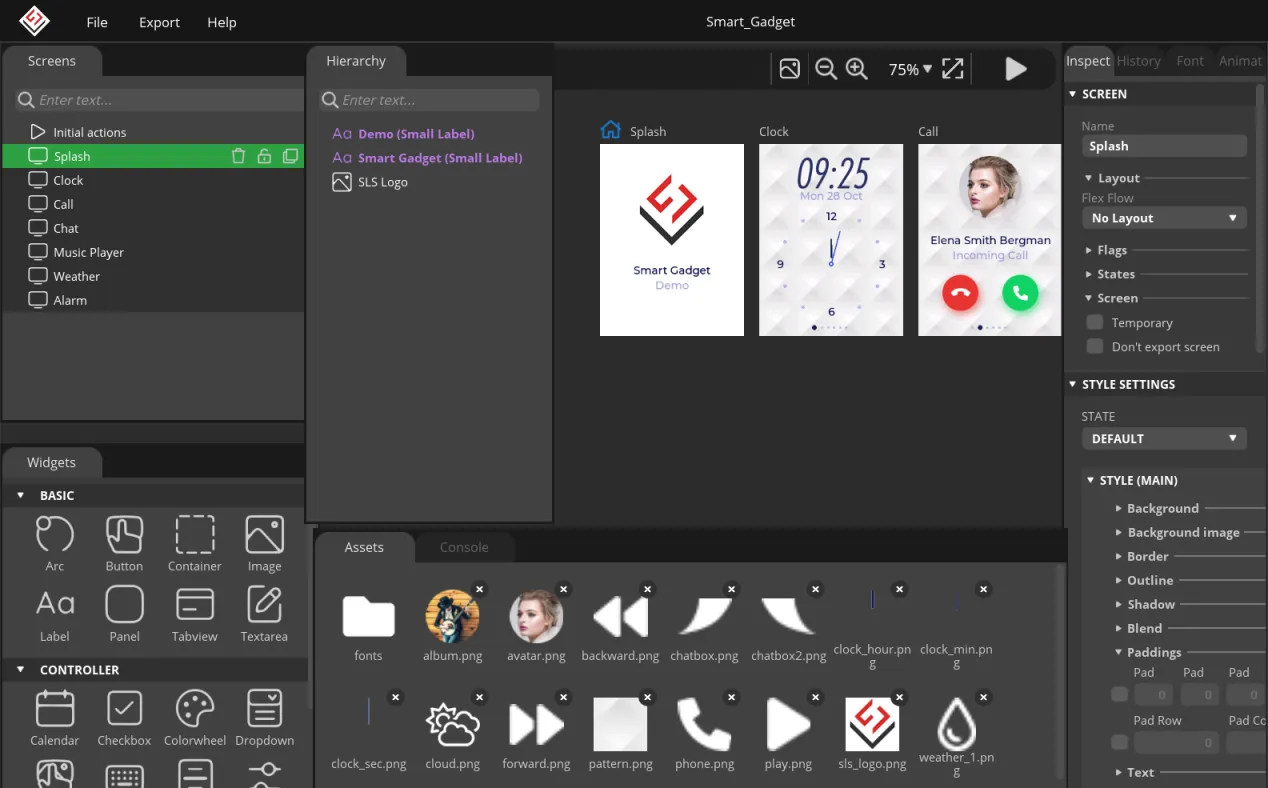Open the File menu
Screen dimensions: 1268x788
pos(97,22)
